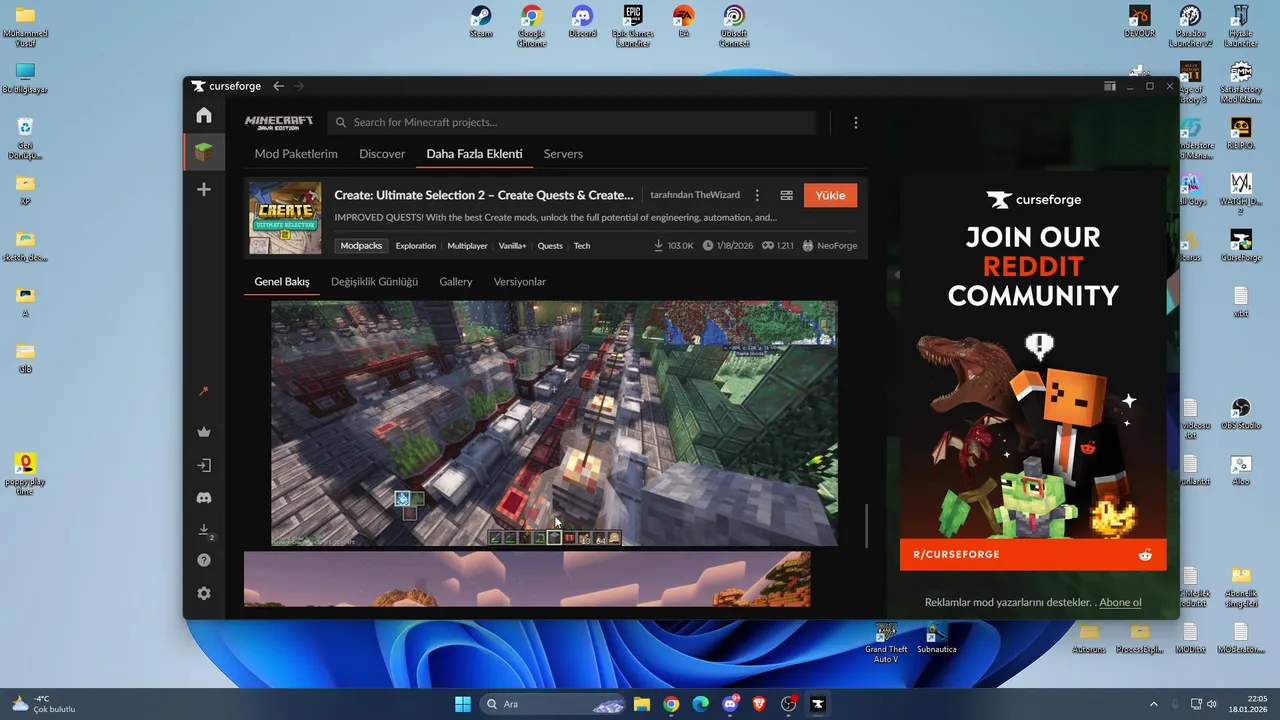Open Ubisoft Connect desktop shortcut
This screenshot has width=1280, height=720.
[x=734, y=24]
